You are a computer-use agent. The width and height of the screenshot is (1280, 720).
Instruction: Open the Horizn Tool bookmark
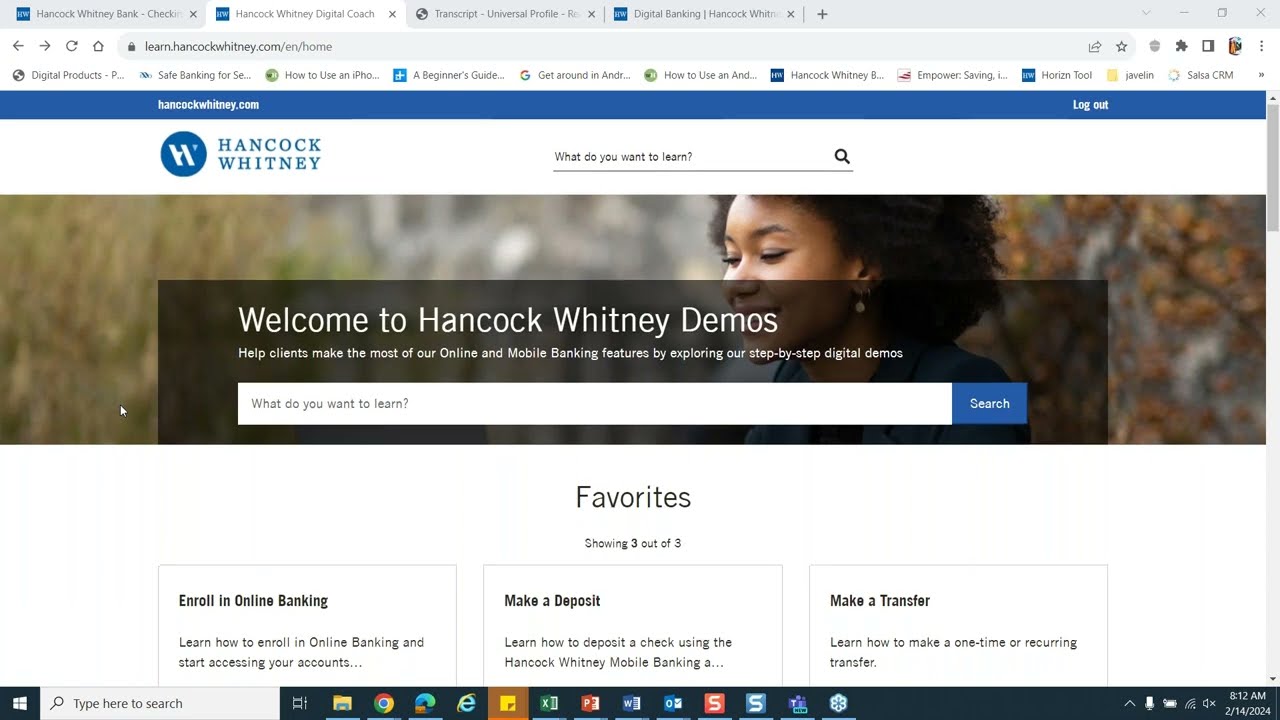click(1057, 75)
